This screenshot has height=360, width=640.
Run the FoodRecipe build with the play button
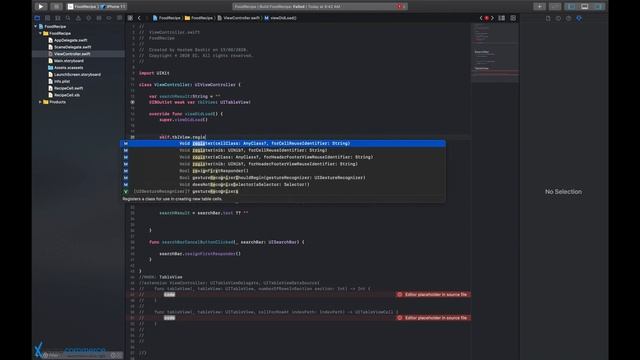[40, 7]
